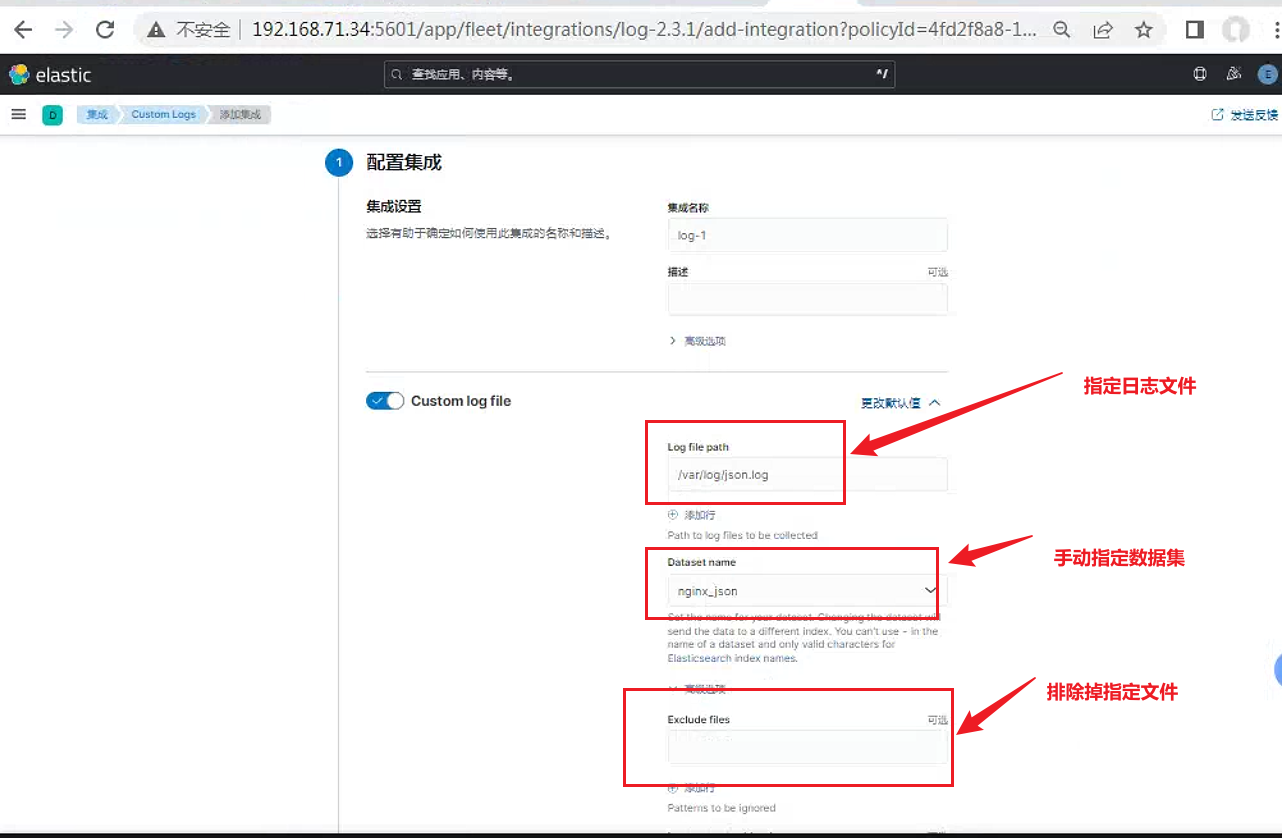Image resolution: width=1282 pixels, height=838 pixels.
Task: Click the 'Patterns to be ignored' hint text
Action: click(x=721, y=807)
